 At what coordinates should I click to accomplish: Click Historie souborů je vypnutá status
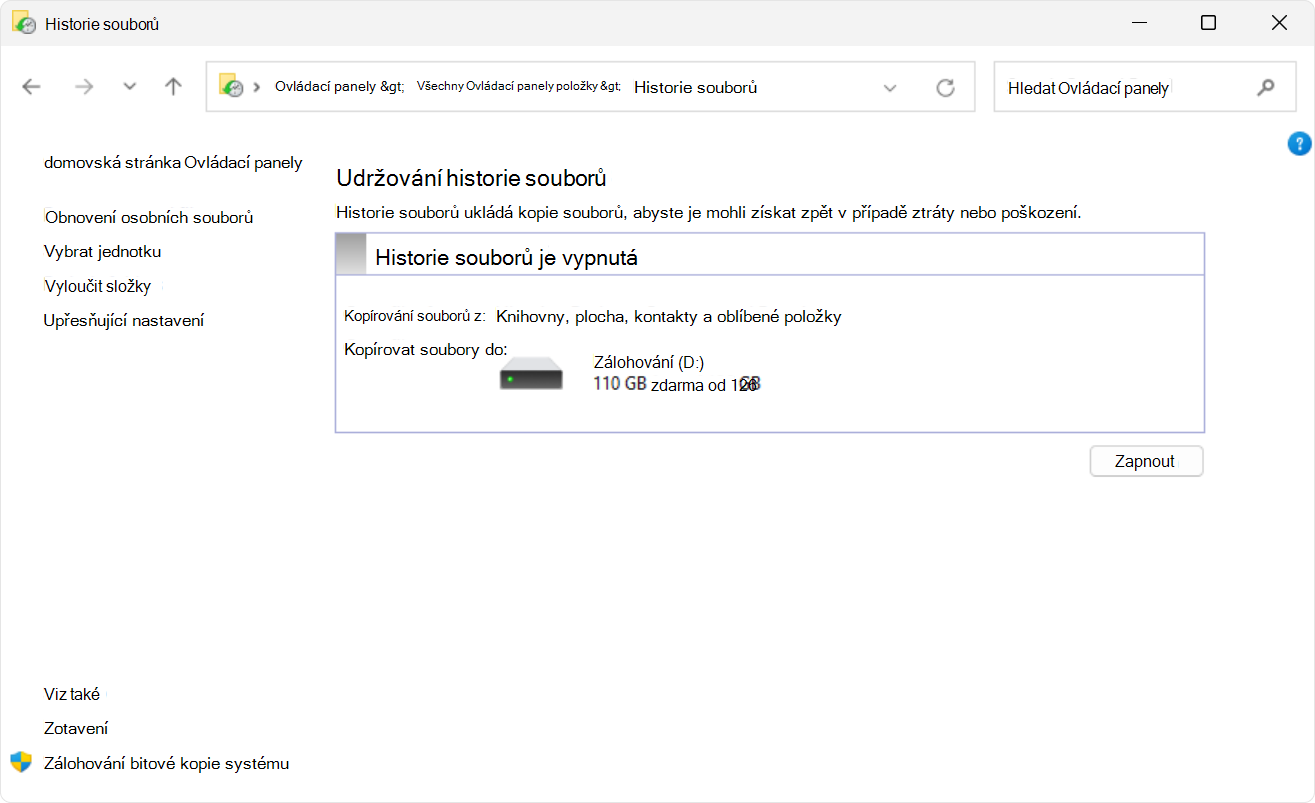[x=506, y=258]
